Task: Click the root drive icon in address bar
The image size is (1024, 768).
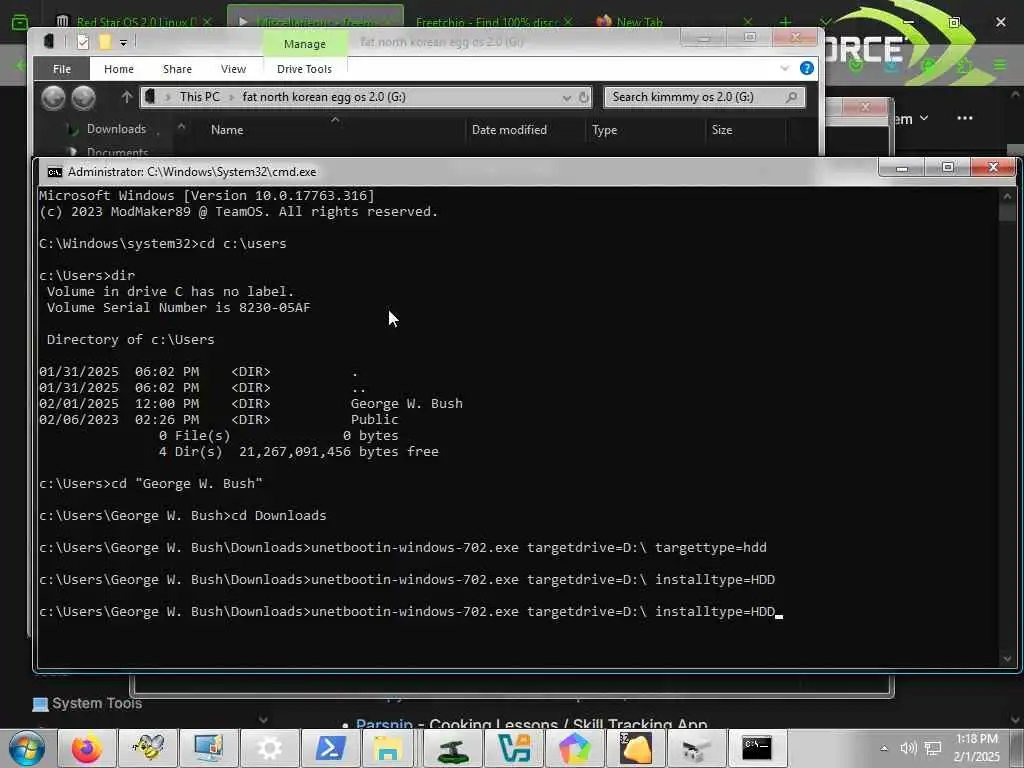Action: pyautogui.click(x=150, y=97)
